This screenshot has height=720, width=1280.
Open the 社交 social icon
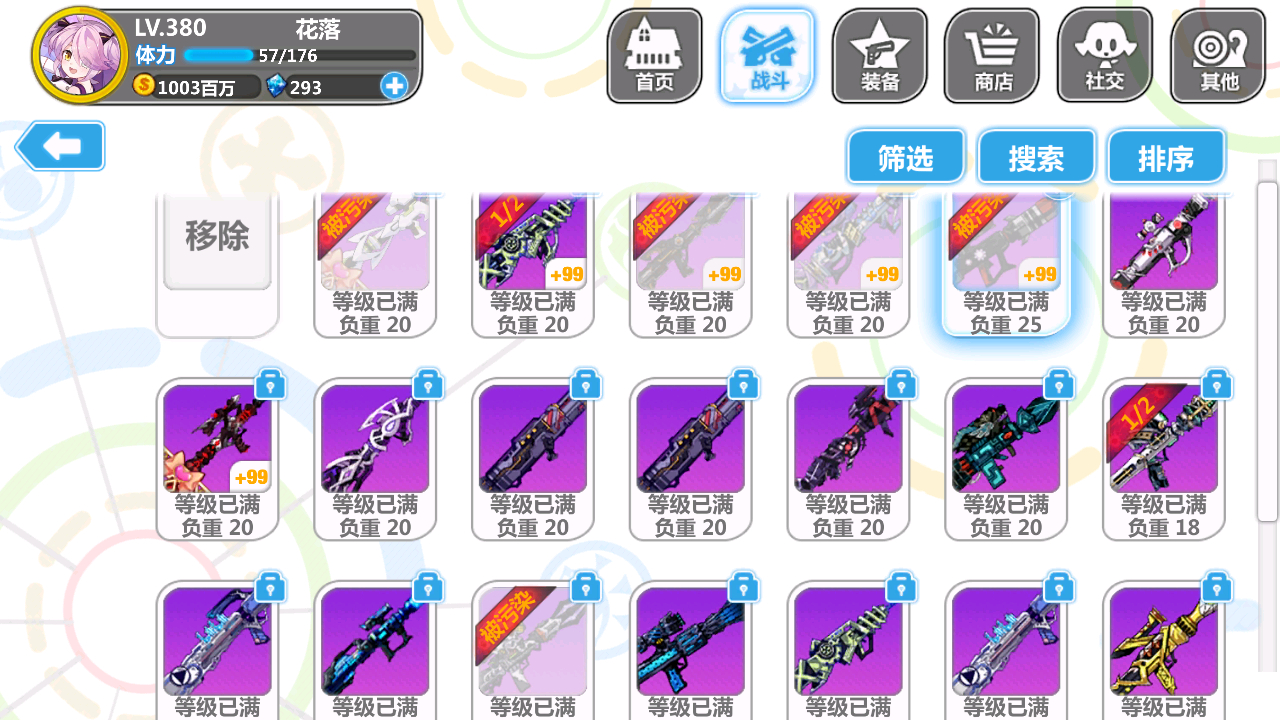click(x=1105, y=56)
